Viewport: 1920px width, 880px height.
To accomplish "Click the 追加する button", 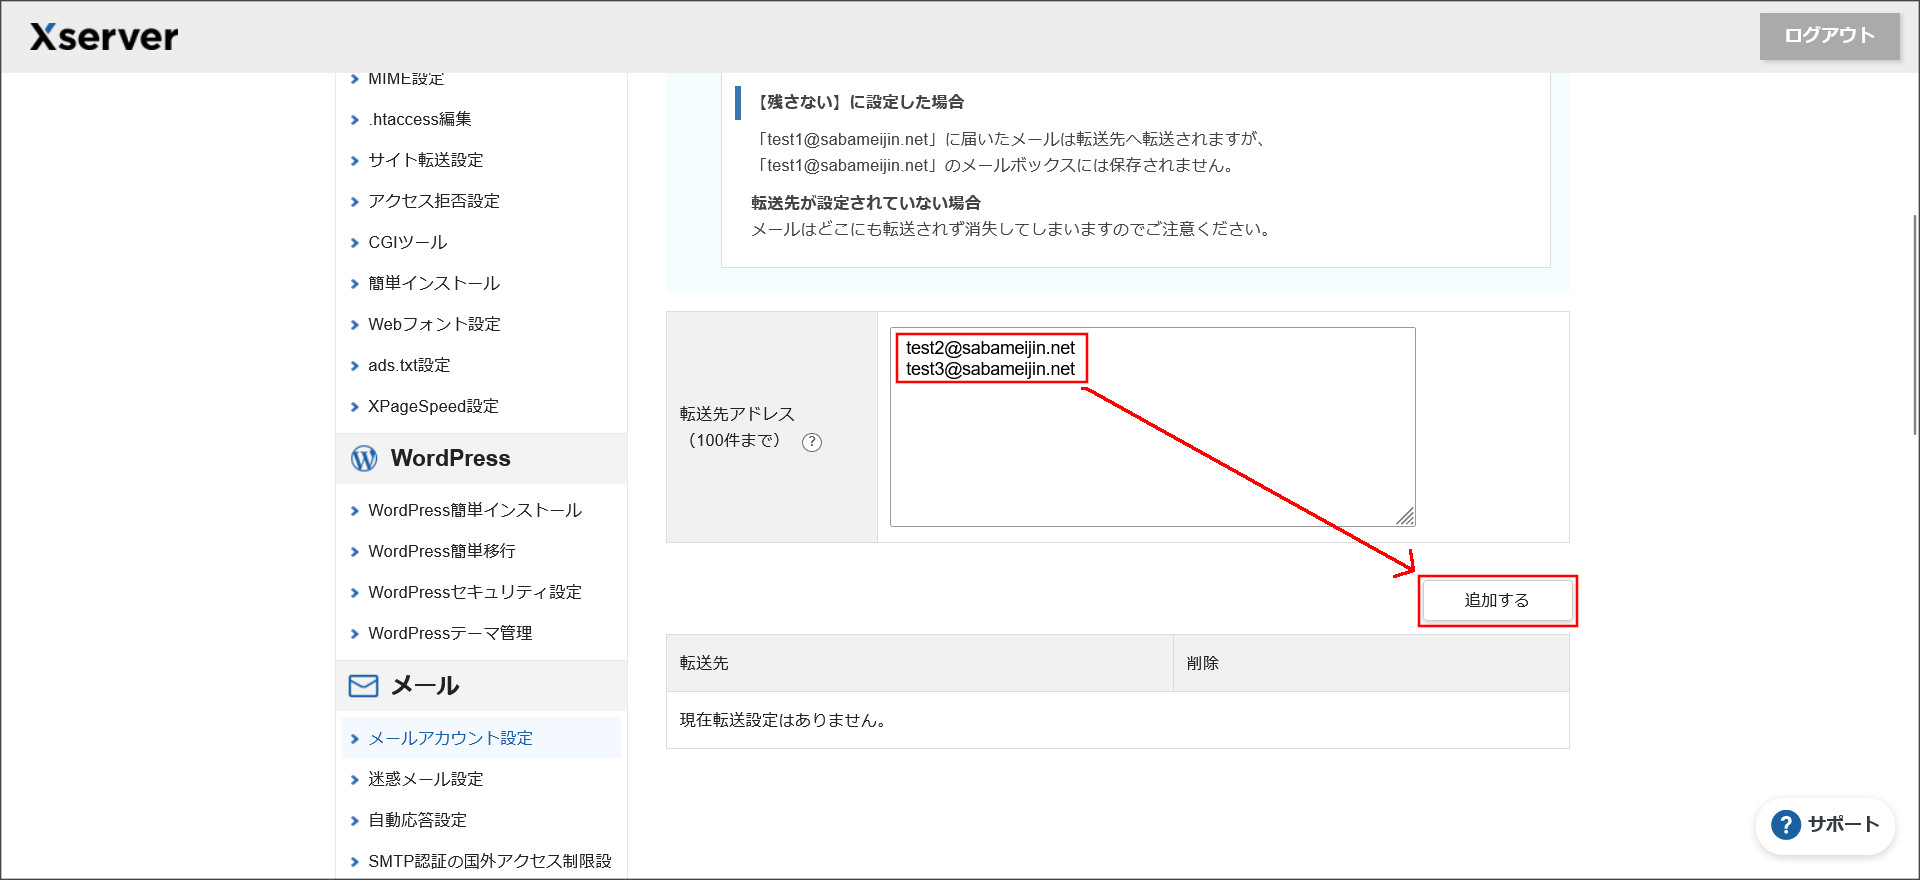I will point(1497,600).
